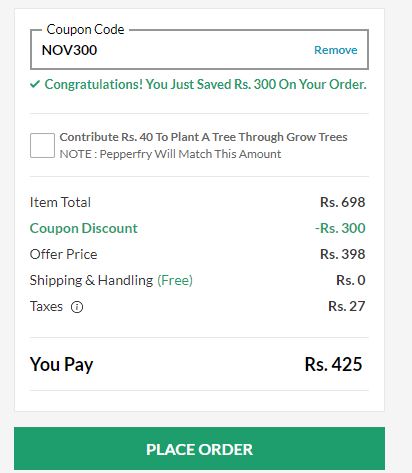Click the Coupon Code field label

click(x=85, y=30)
